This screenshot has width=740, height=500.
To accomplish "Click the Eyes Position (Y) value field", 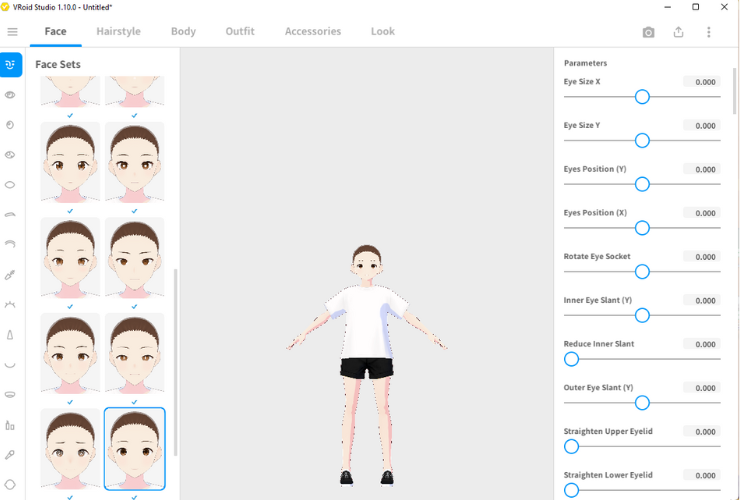I will point(702,169).
